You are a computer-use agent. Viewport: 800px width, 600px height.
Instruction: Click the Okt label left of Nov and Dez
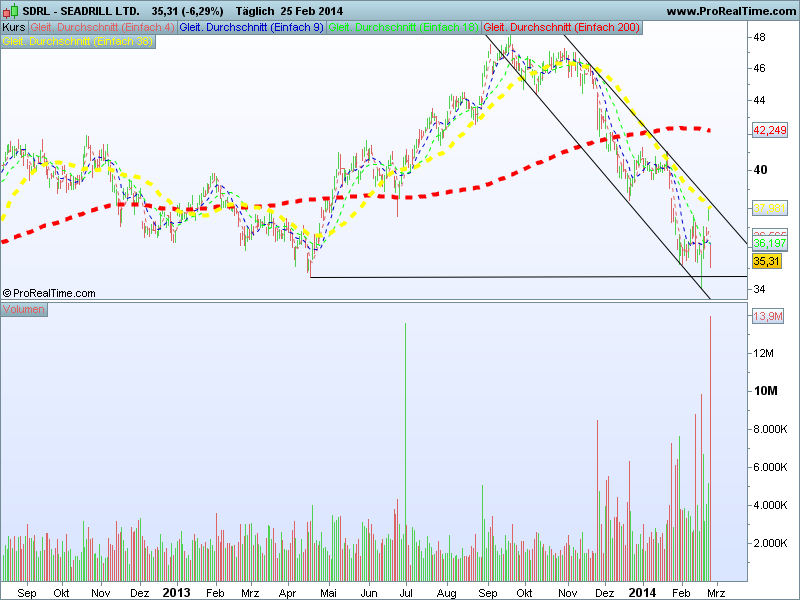pyautogui.click(x=61, y=593)
